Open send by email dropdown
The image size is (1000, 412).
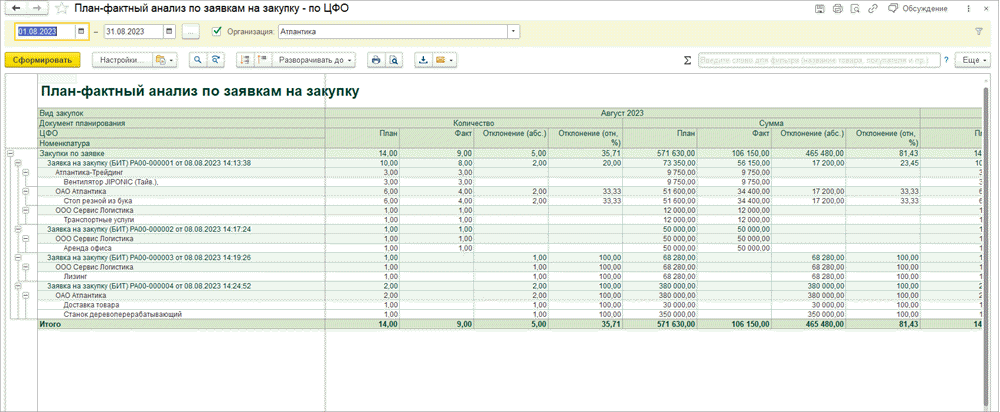point(445,59)
